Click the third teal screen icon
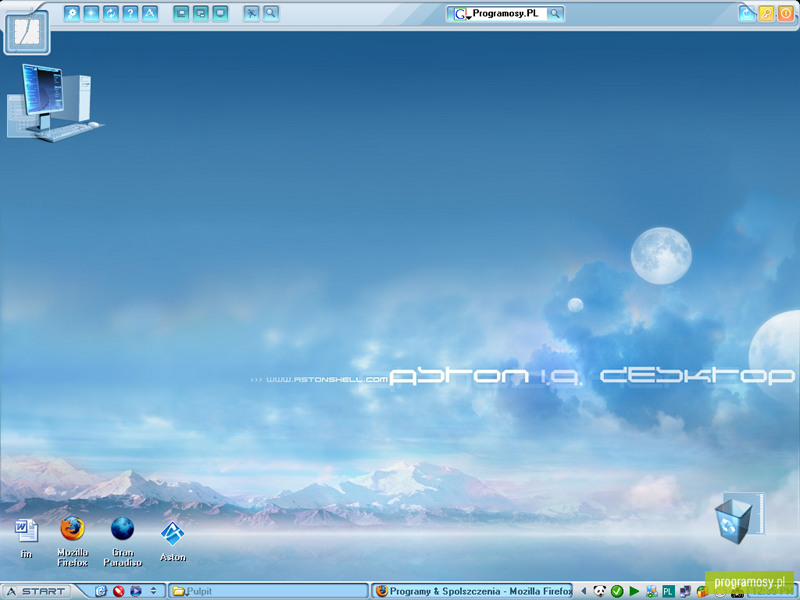 click(220, 13)
